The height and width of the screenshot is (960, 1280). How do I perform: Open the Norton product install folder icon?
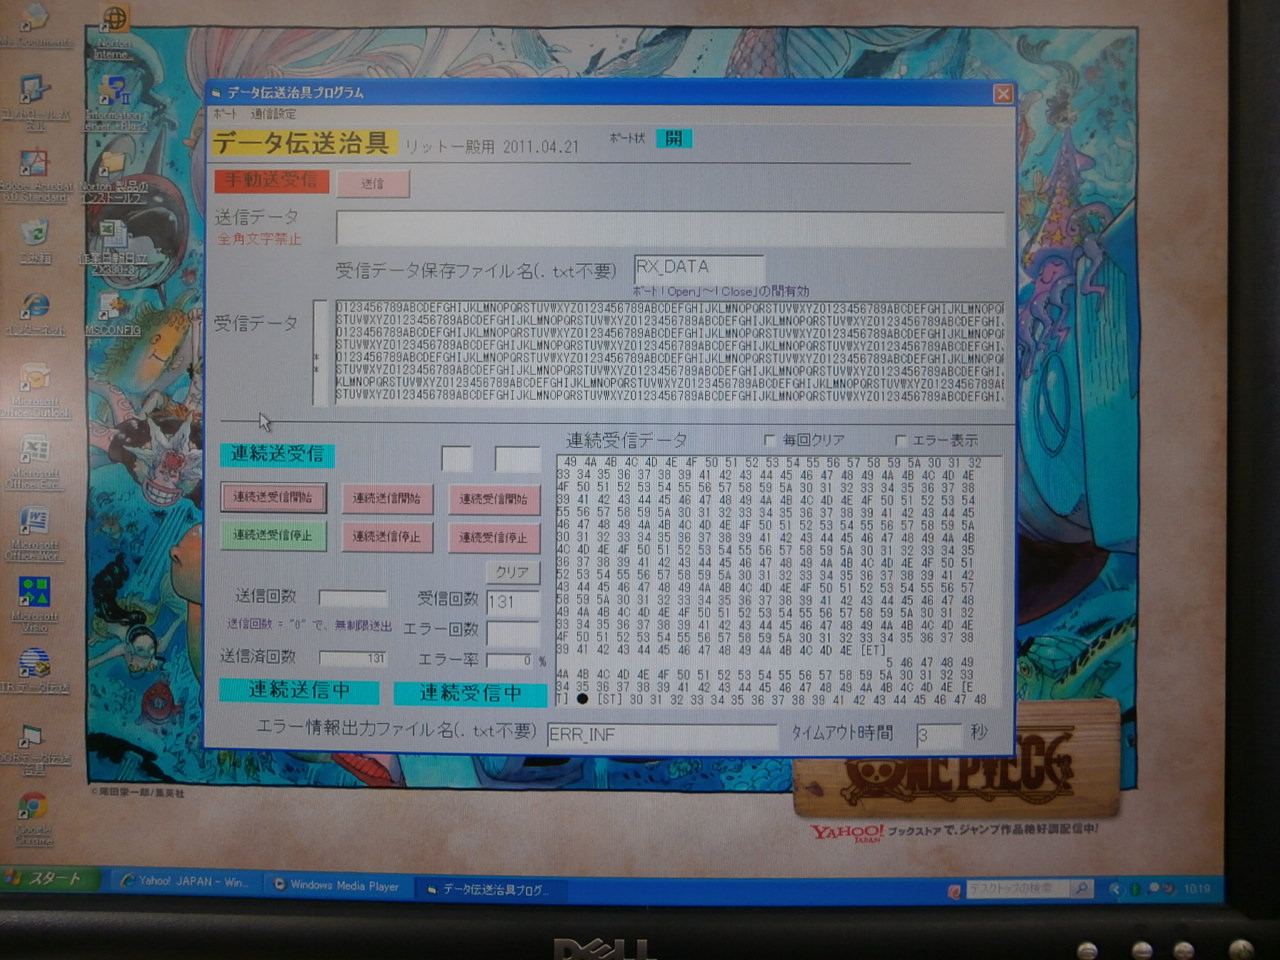click(x=113, y=175)
